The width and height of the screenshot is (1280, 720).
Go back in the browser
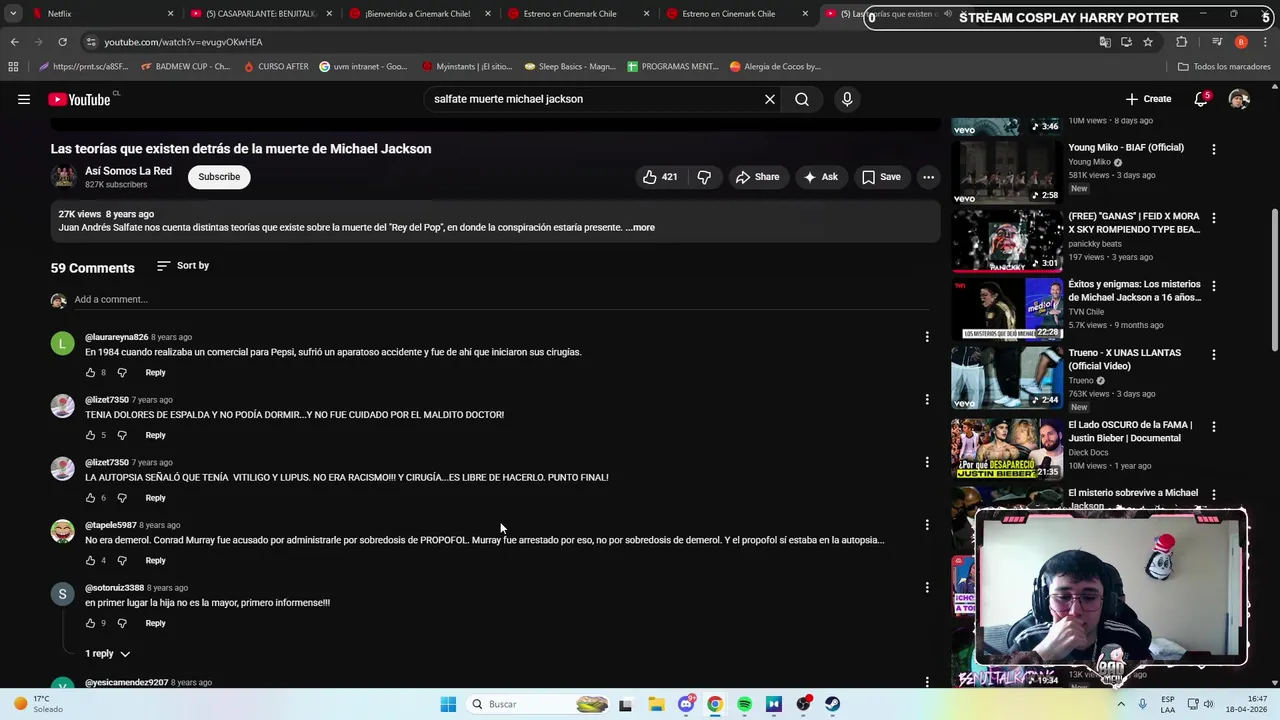point(14,42)
